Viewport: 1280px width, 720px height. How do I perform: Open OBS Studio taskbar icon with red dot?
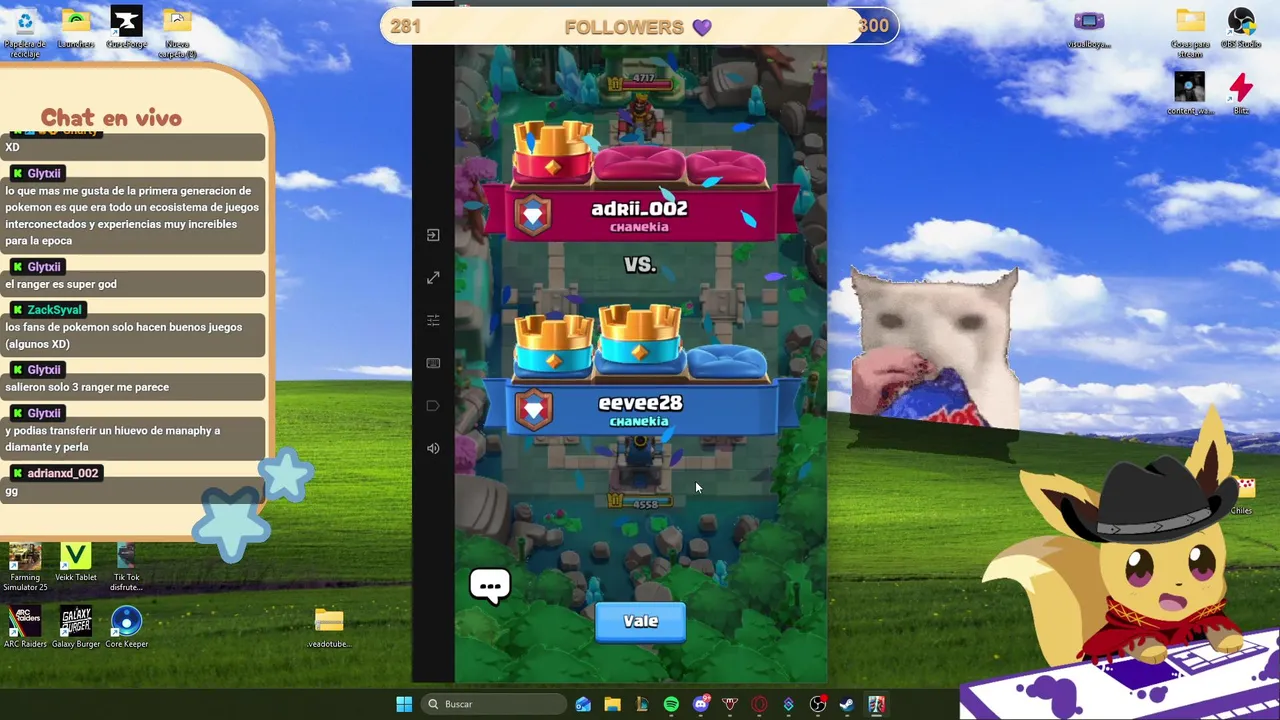(x=818, y=704)
